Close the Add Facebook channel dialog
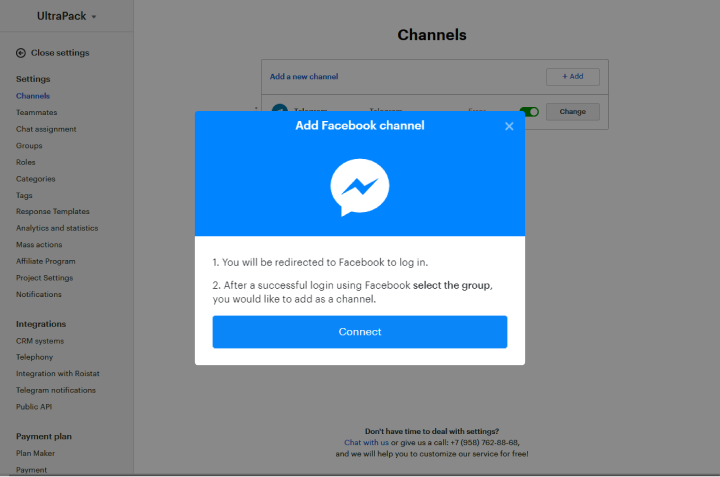The height and width of the screenshot is (477, 720). click(x=509, y=126)
